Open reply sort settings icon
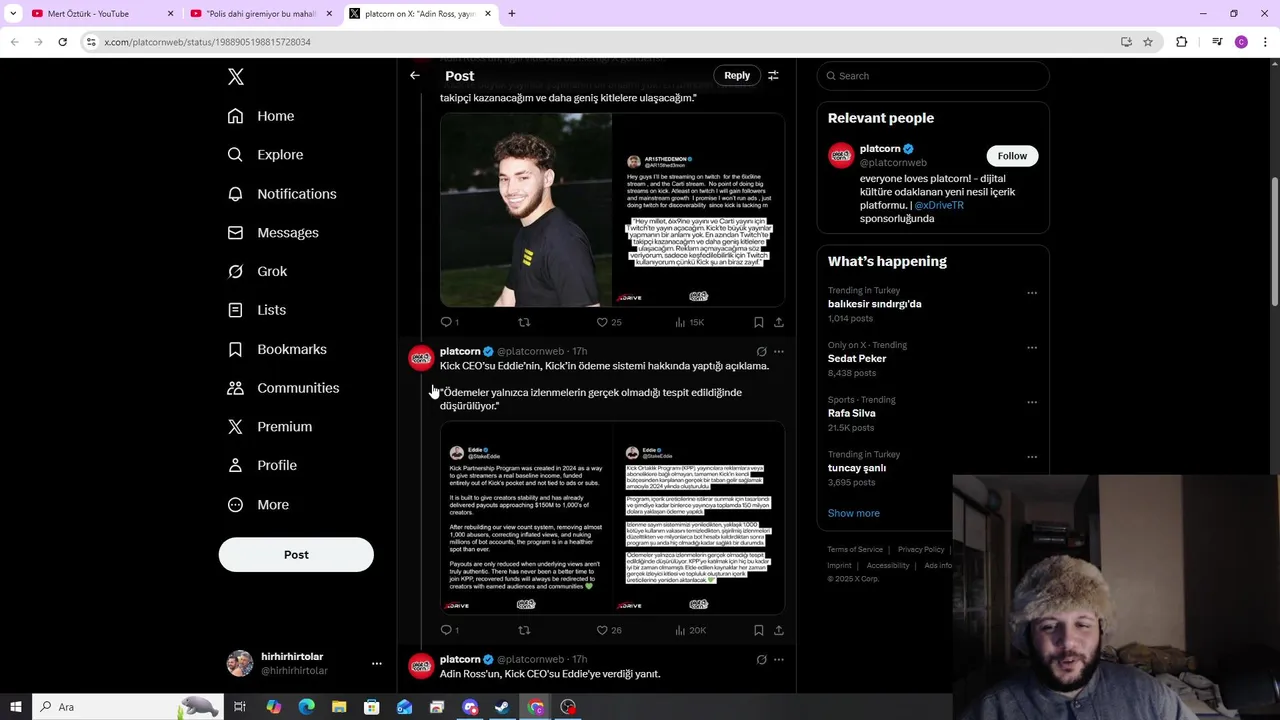The image size is (1280, 720). 773,75
